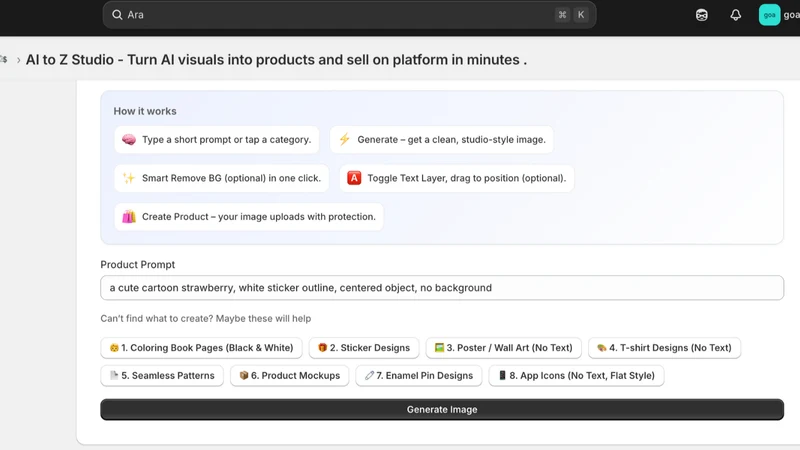Pick the Seamless Patterns category
The width and height of the screenshot is (800, 450).
tap(162, 376)
